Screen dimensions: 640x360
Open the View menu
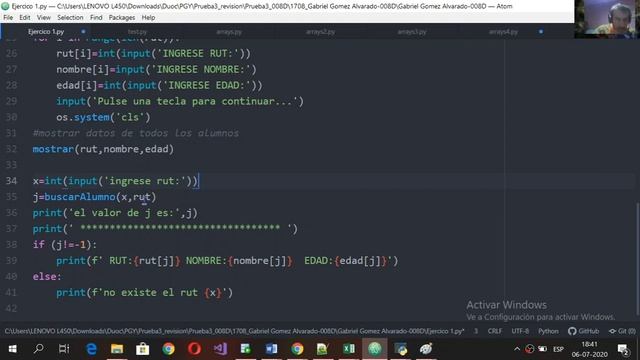[44, 18]
